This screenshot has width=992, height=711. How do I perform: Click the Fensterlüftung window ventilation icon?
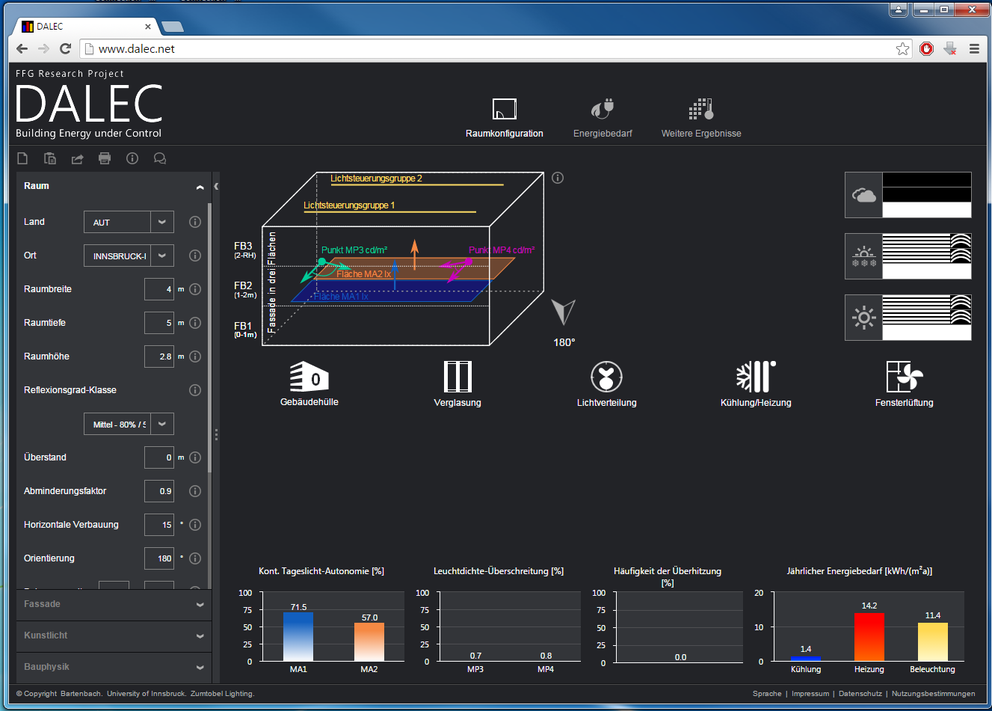pos(904,378)
